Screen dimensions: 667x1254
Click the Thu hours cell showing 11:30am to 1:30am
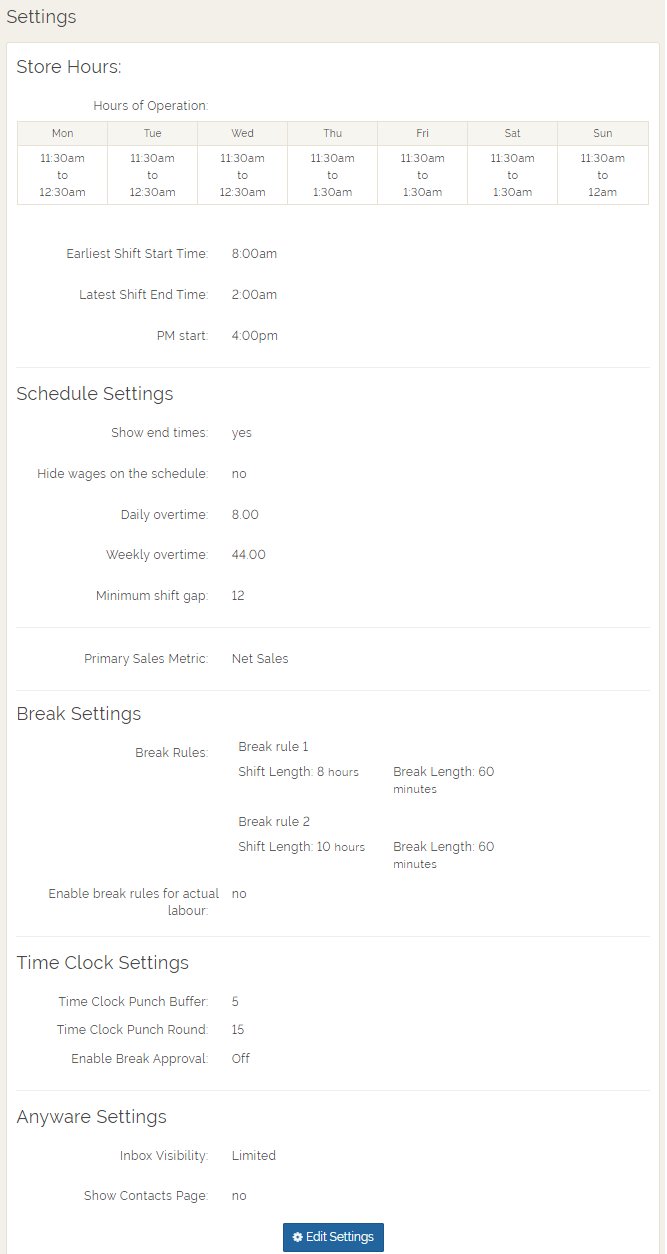coord(332,175)
